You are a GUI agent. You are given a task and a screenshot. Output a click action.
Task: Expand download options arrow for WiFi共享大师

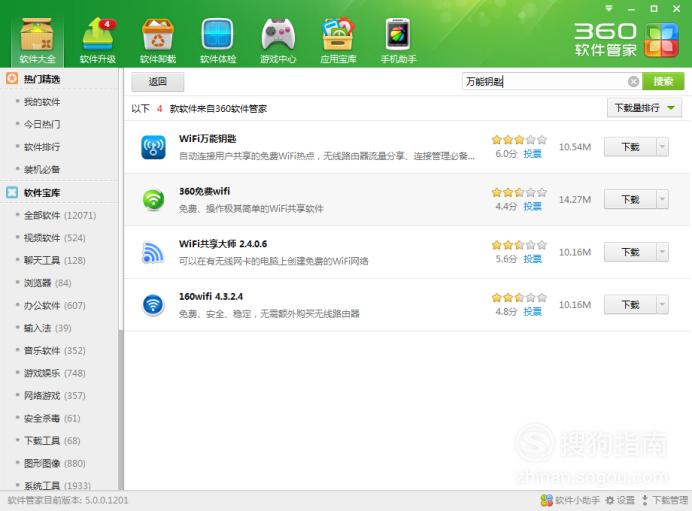[x=662, y=252]
